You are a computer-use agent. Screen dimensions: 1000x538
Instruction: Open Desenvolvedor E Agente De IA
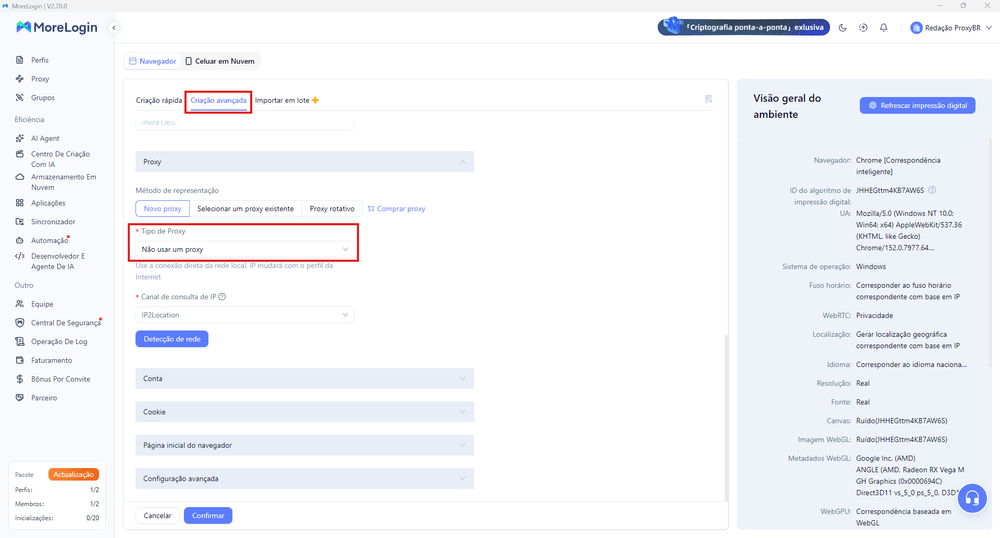[x=57, y=261]
